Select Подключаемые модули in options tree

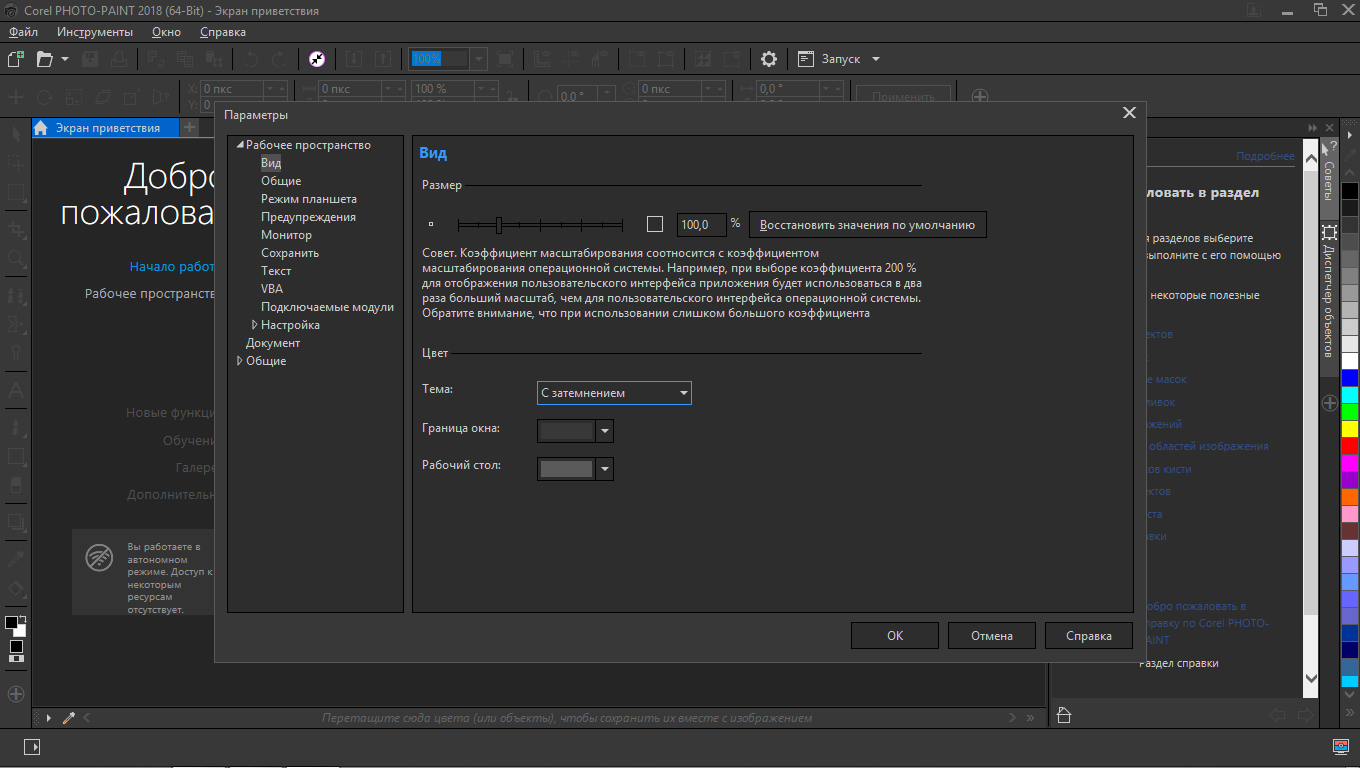(x=327, y=307)
